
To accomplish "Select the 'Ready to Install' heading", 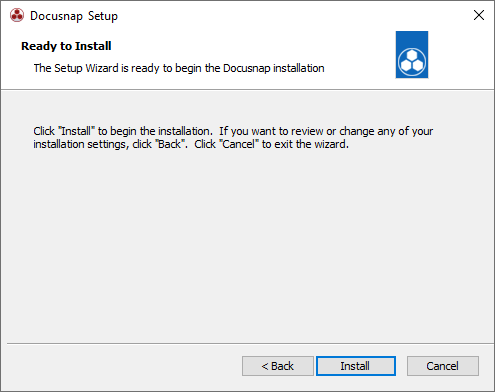I will coord(66,46).
